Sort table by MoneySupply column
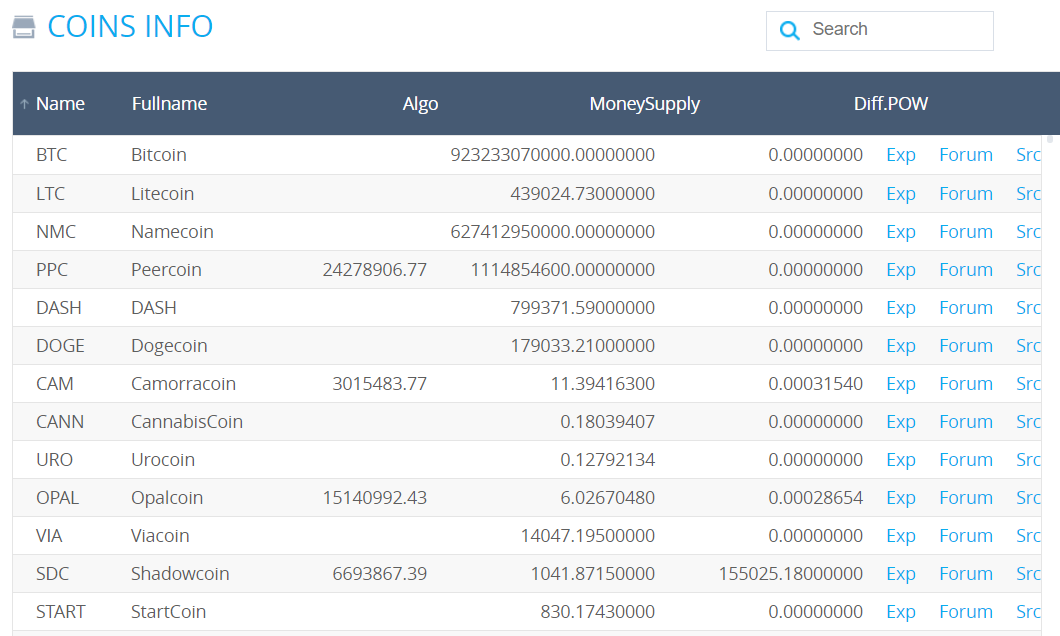Viewport: 1060px width, 636px height. pyautogui.click(x=644, y=104)
